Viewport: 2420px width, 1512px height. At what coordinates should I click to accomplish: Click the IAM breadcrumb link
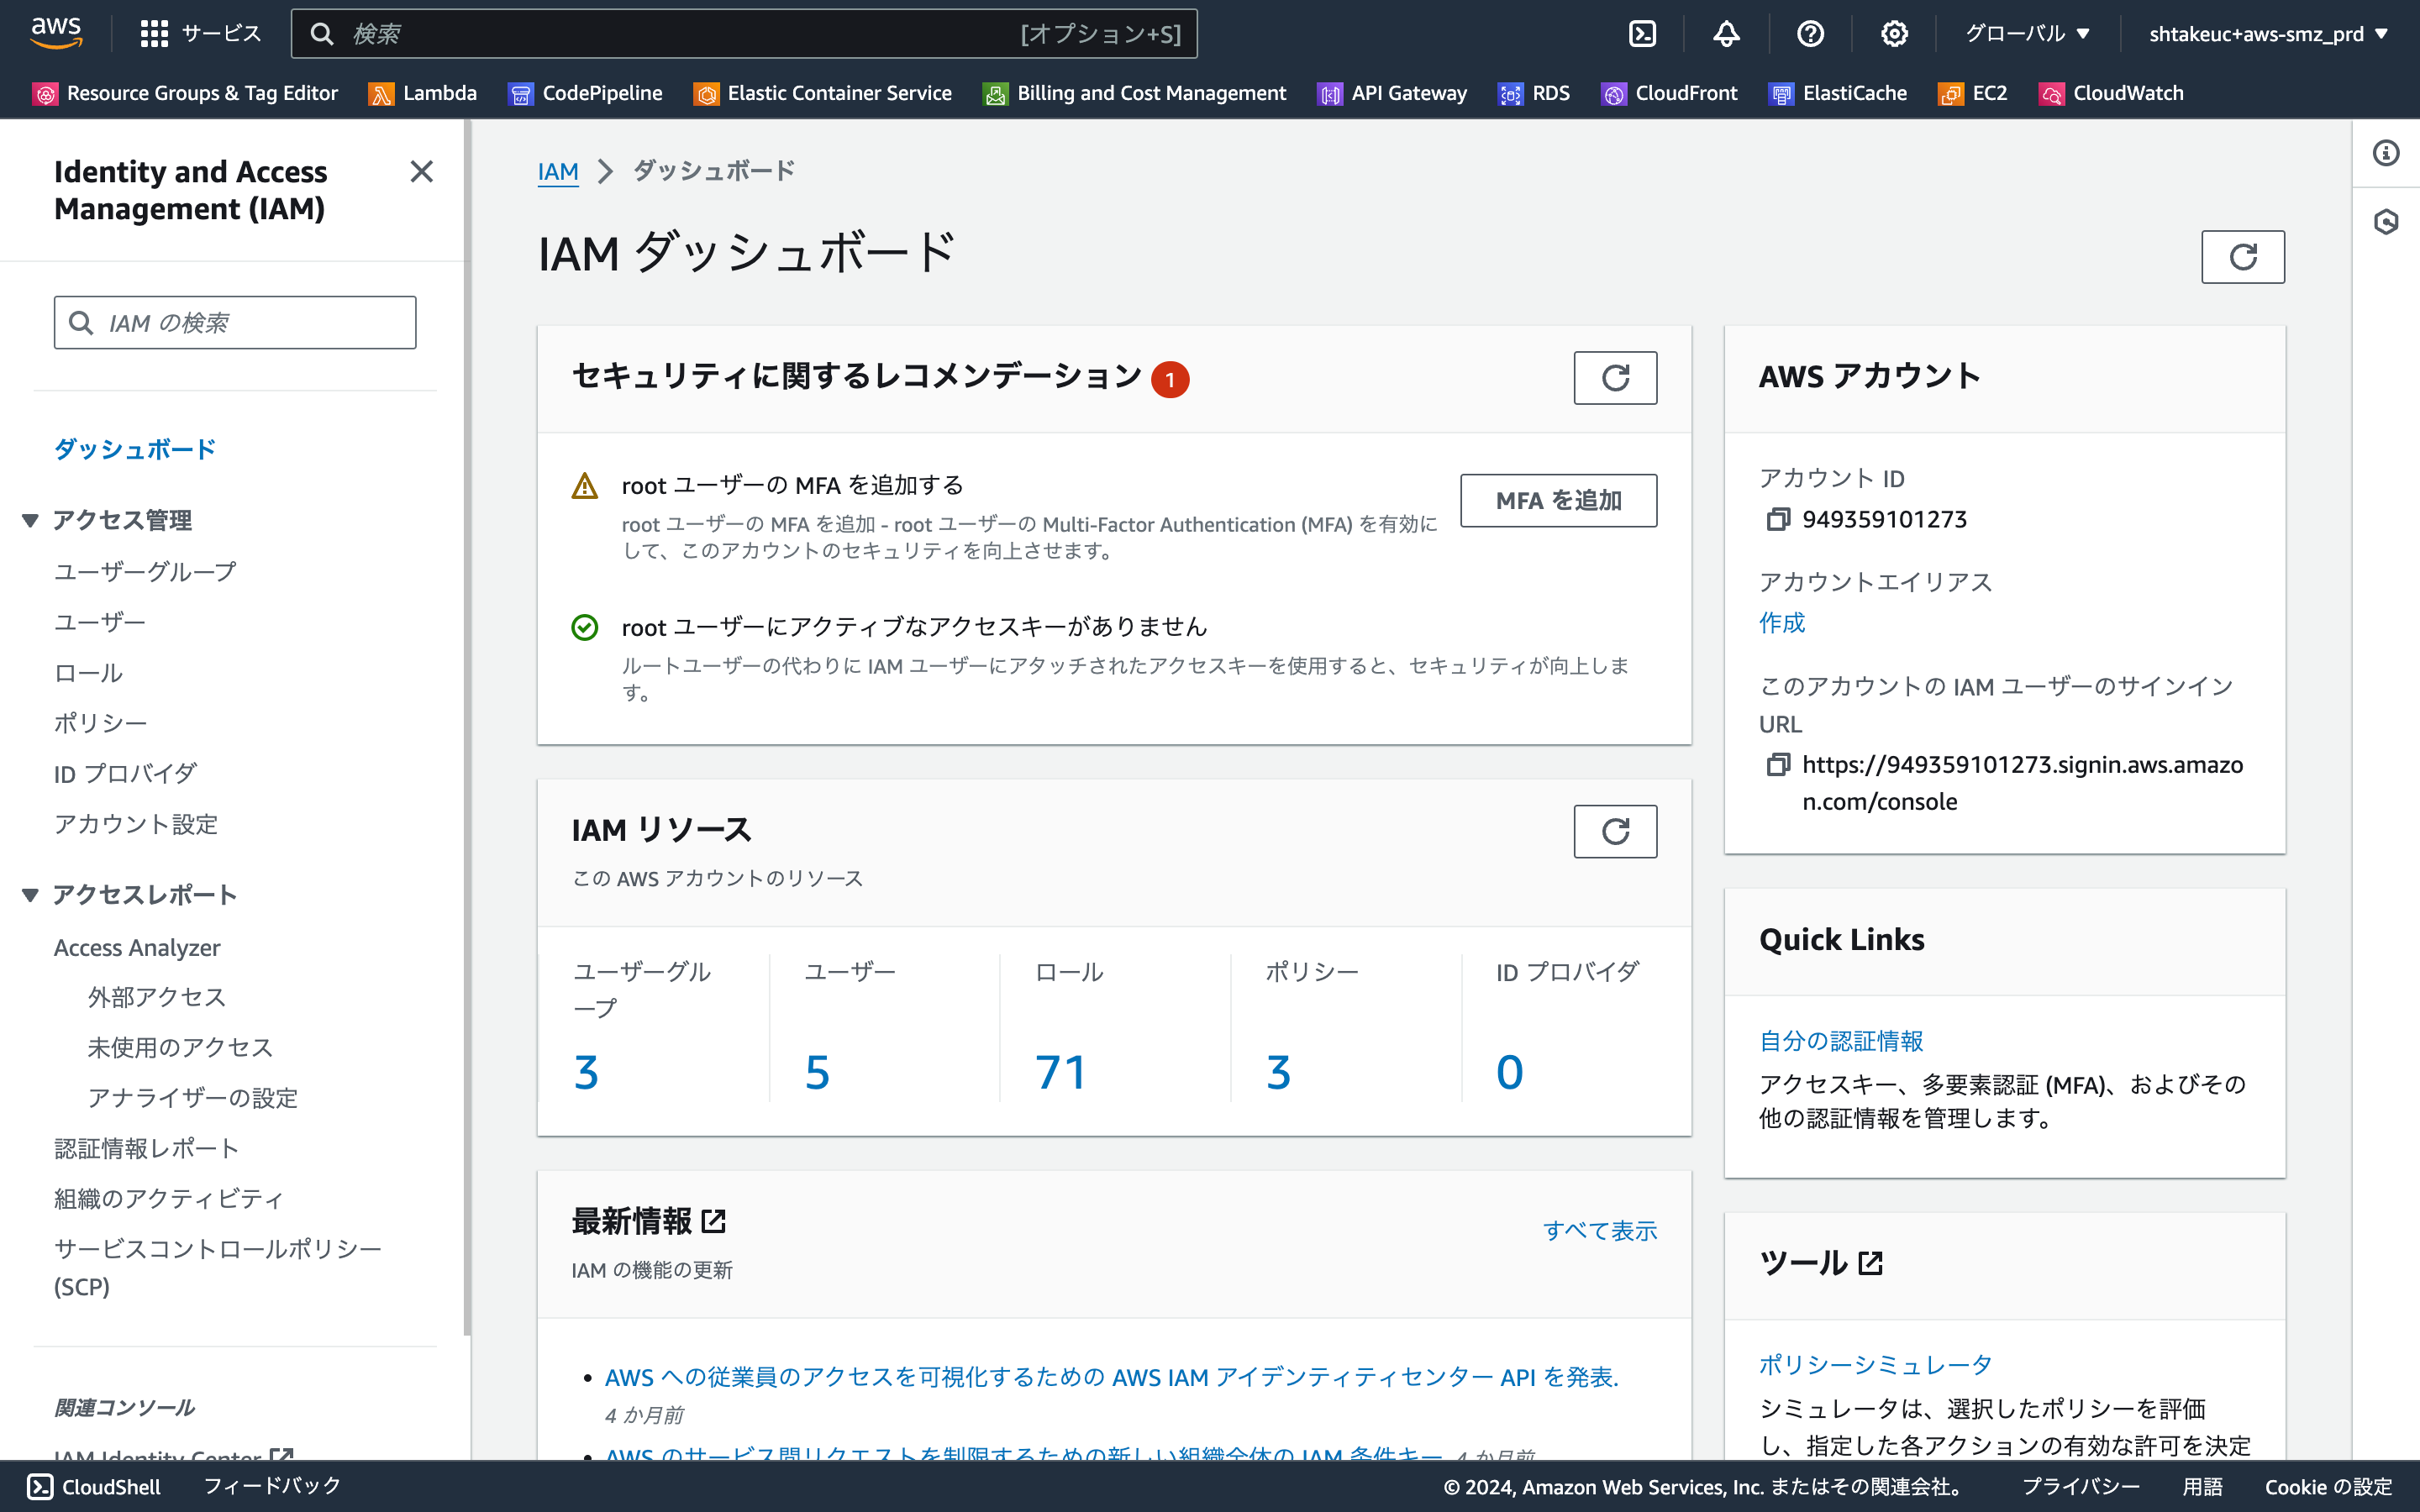click(558, 171)
